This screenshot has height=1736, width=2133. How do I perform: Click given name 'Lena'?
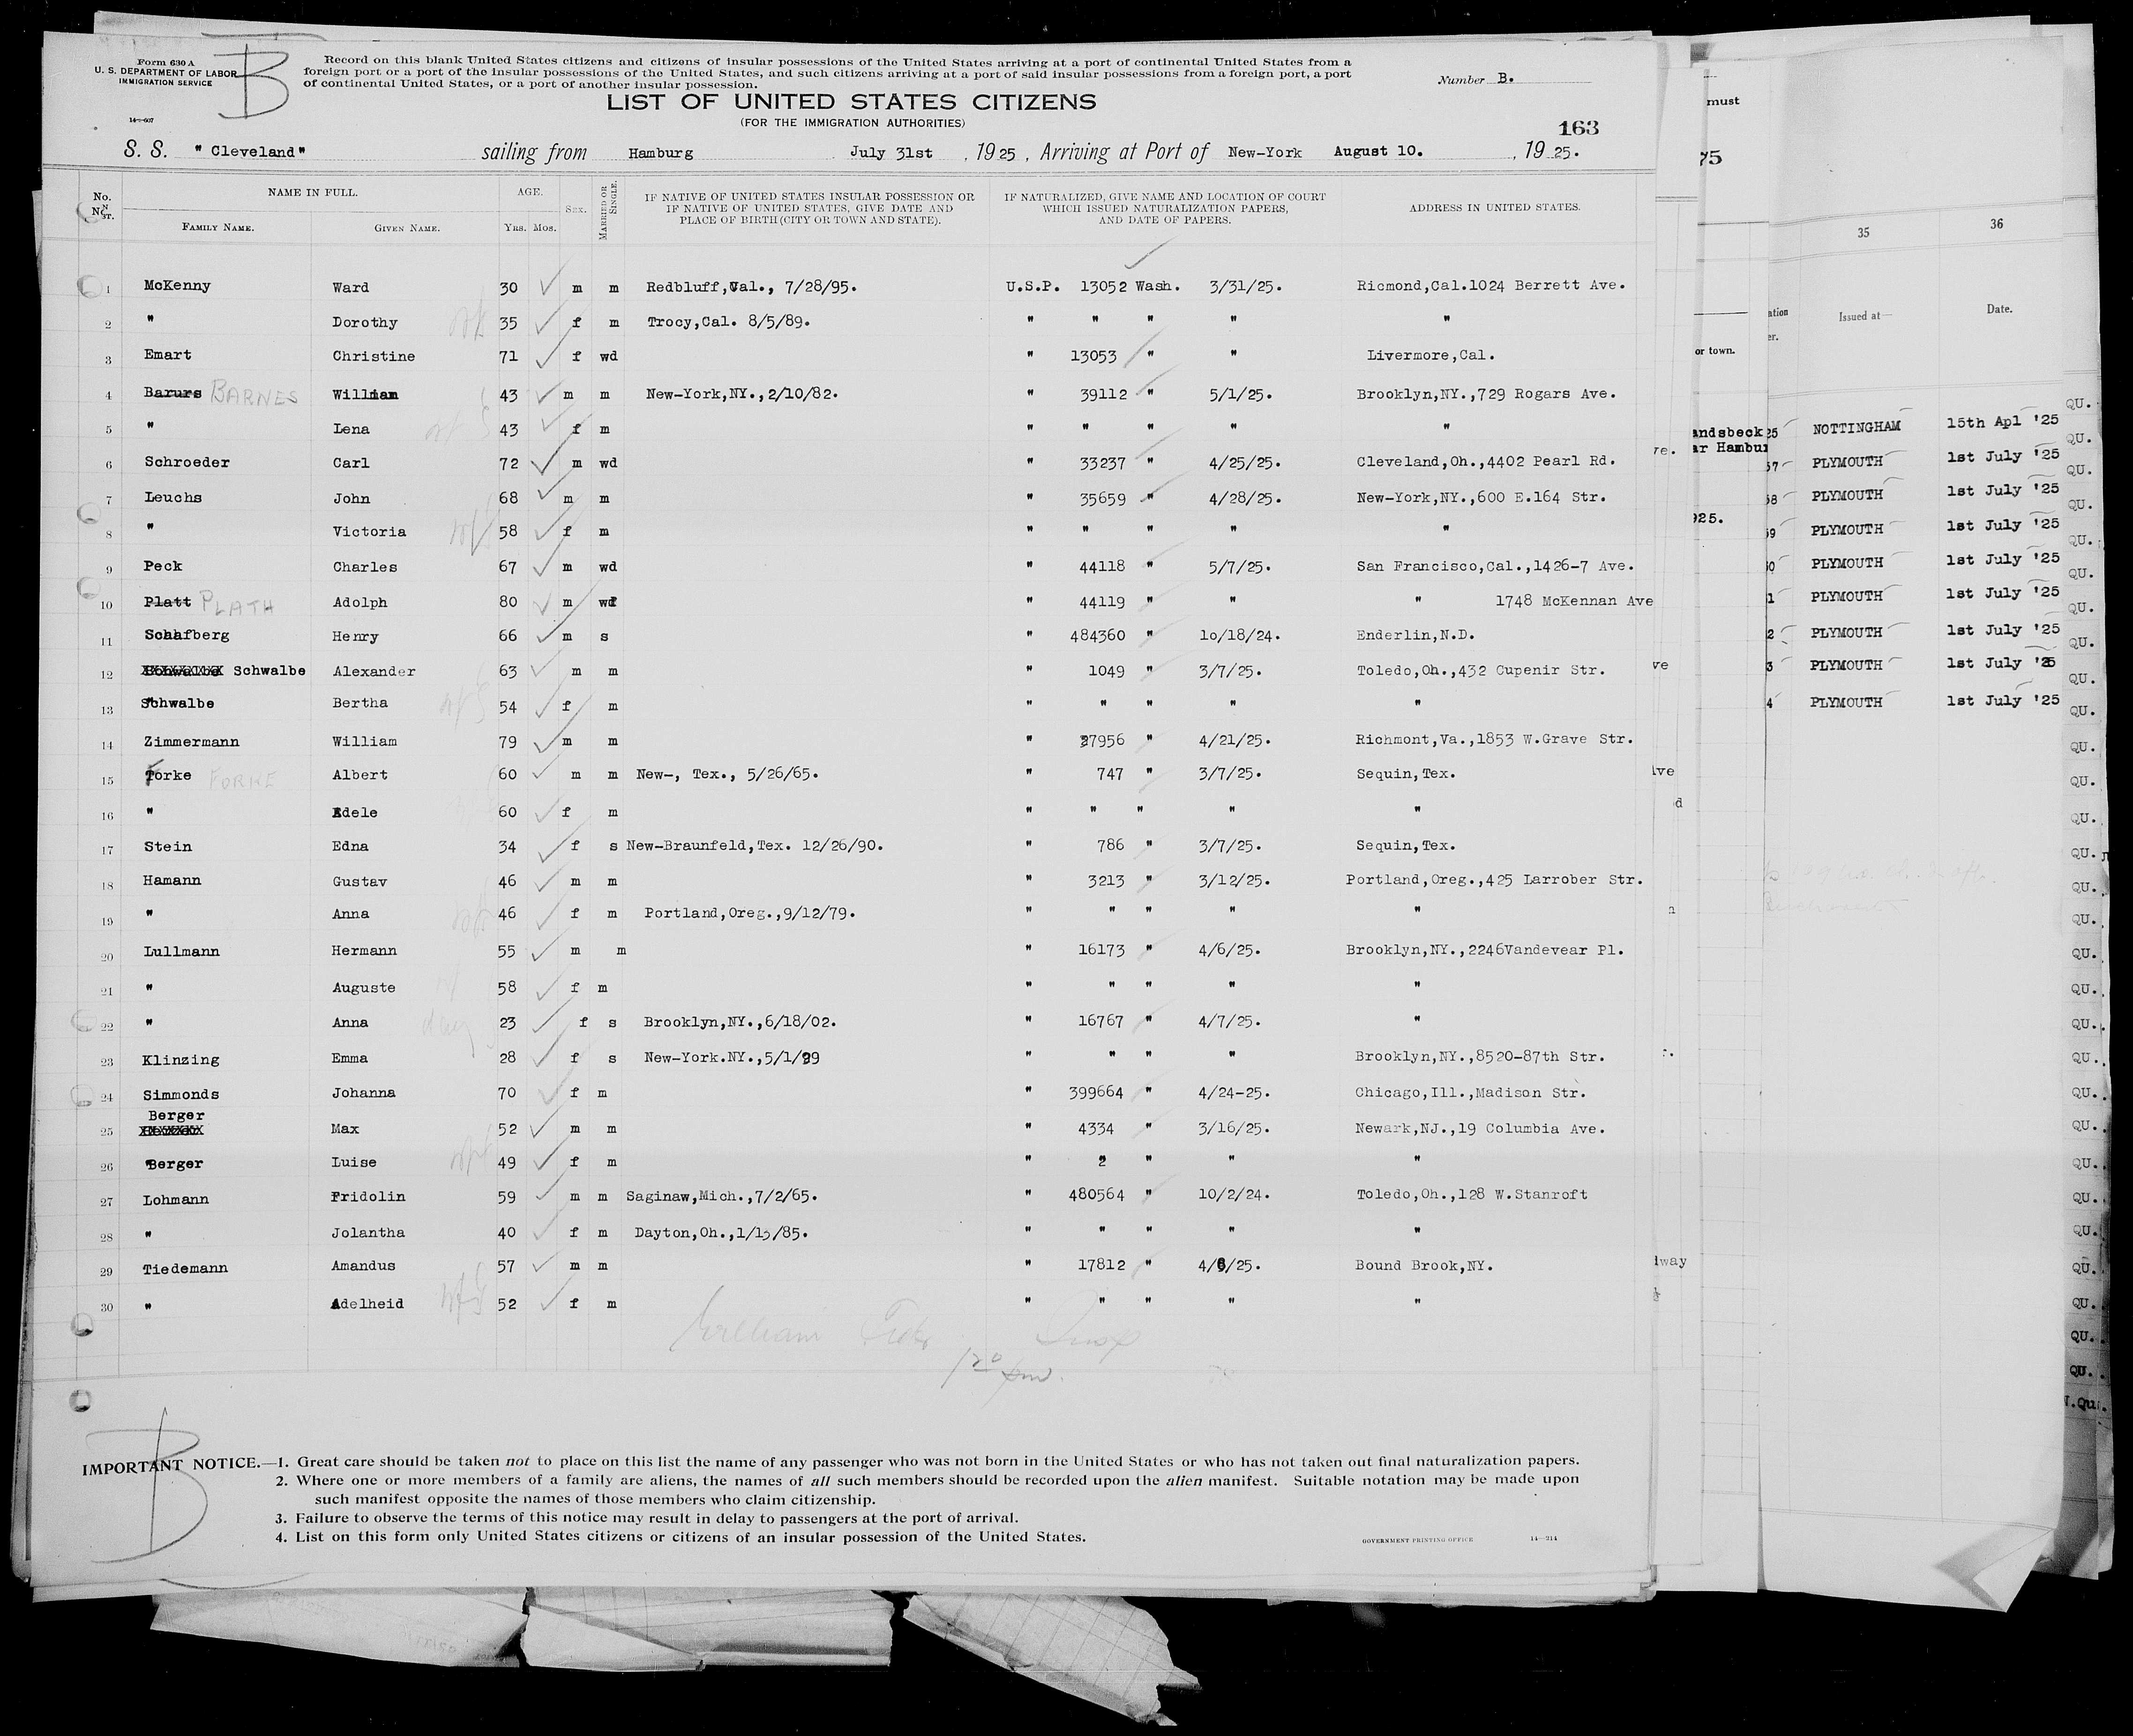(351, 429)
